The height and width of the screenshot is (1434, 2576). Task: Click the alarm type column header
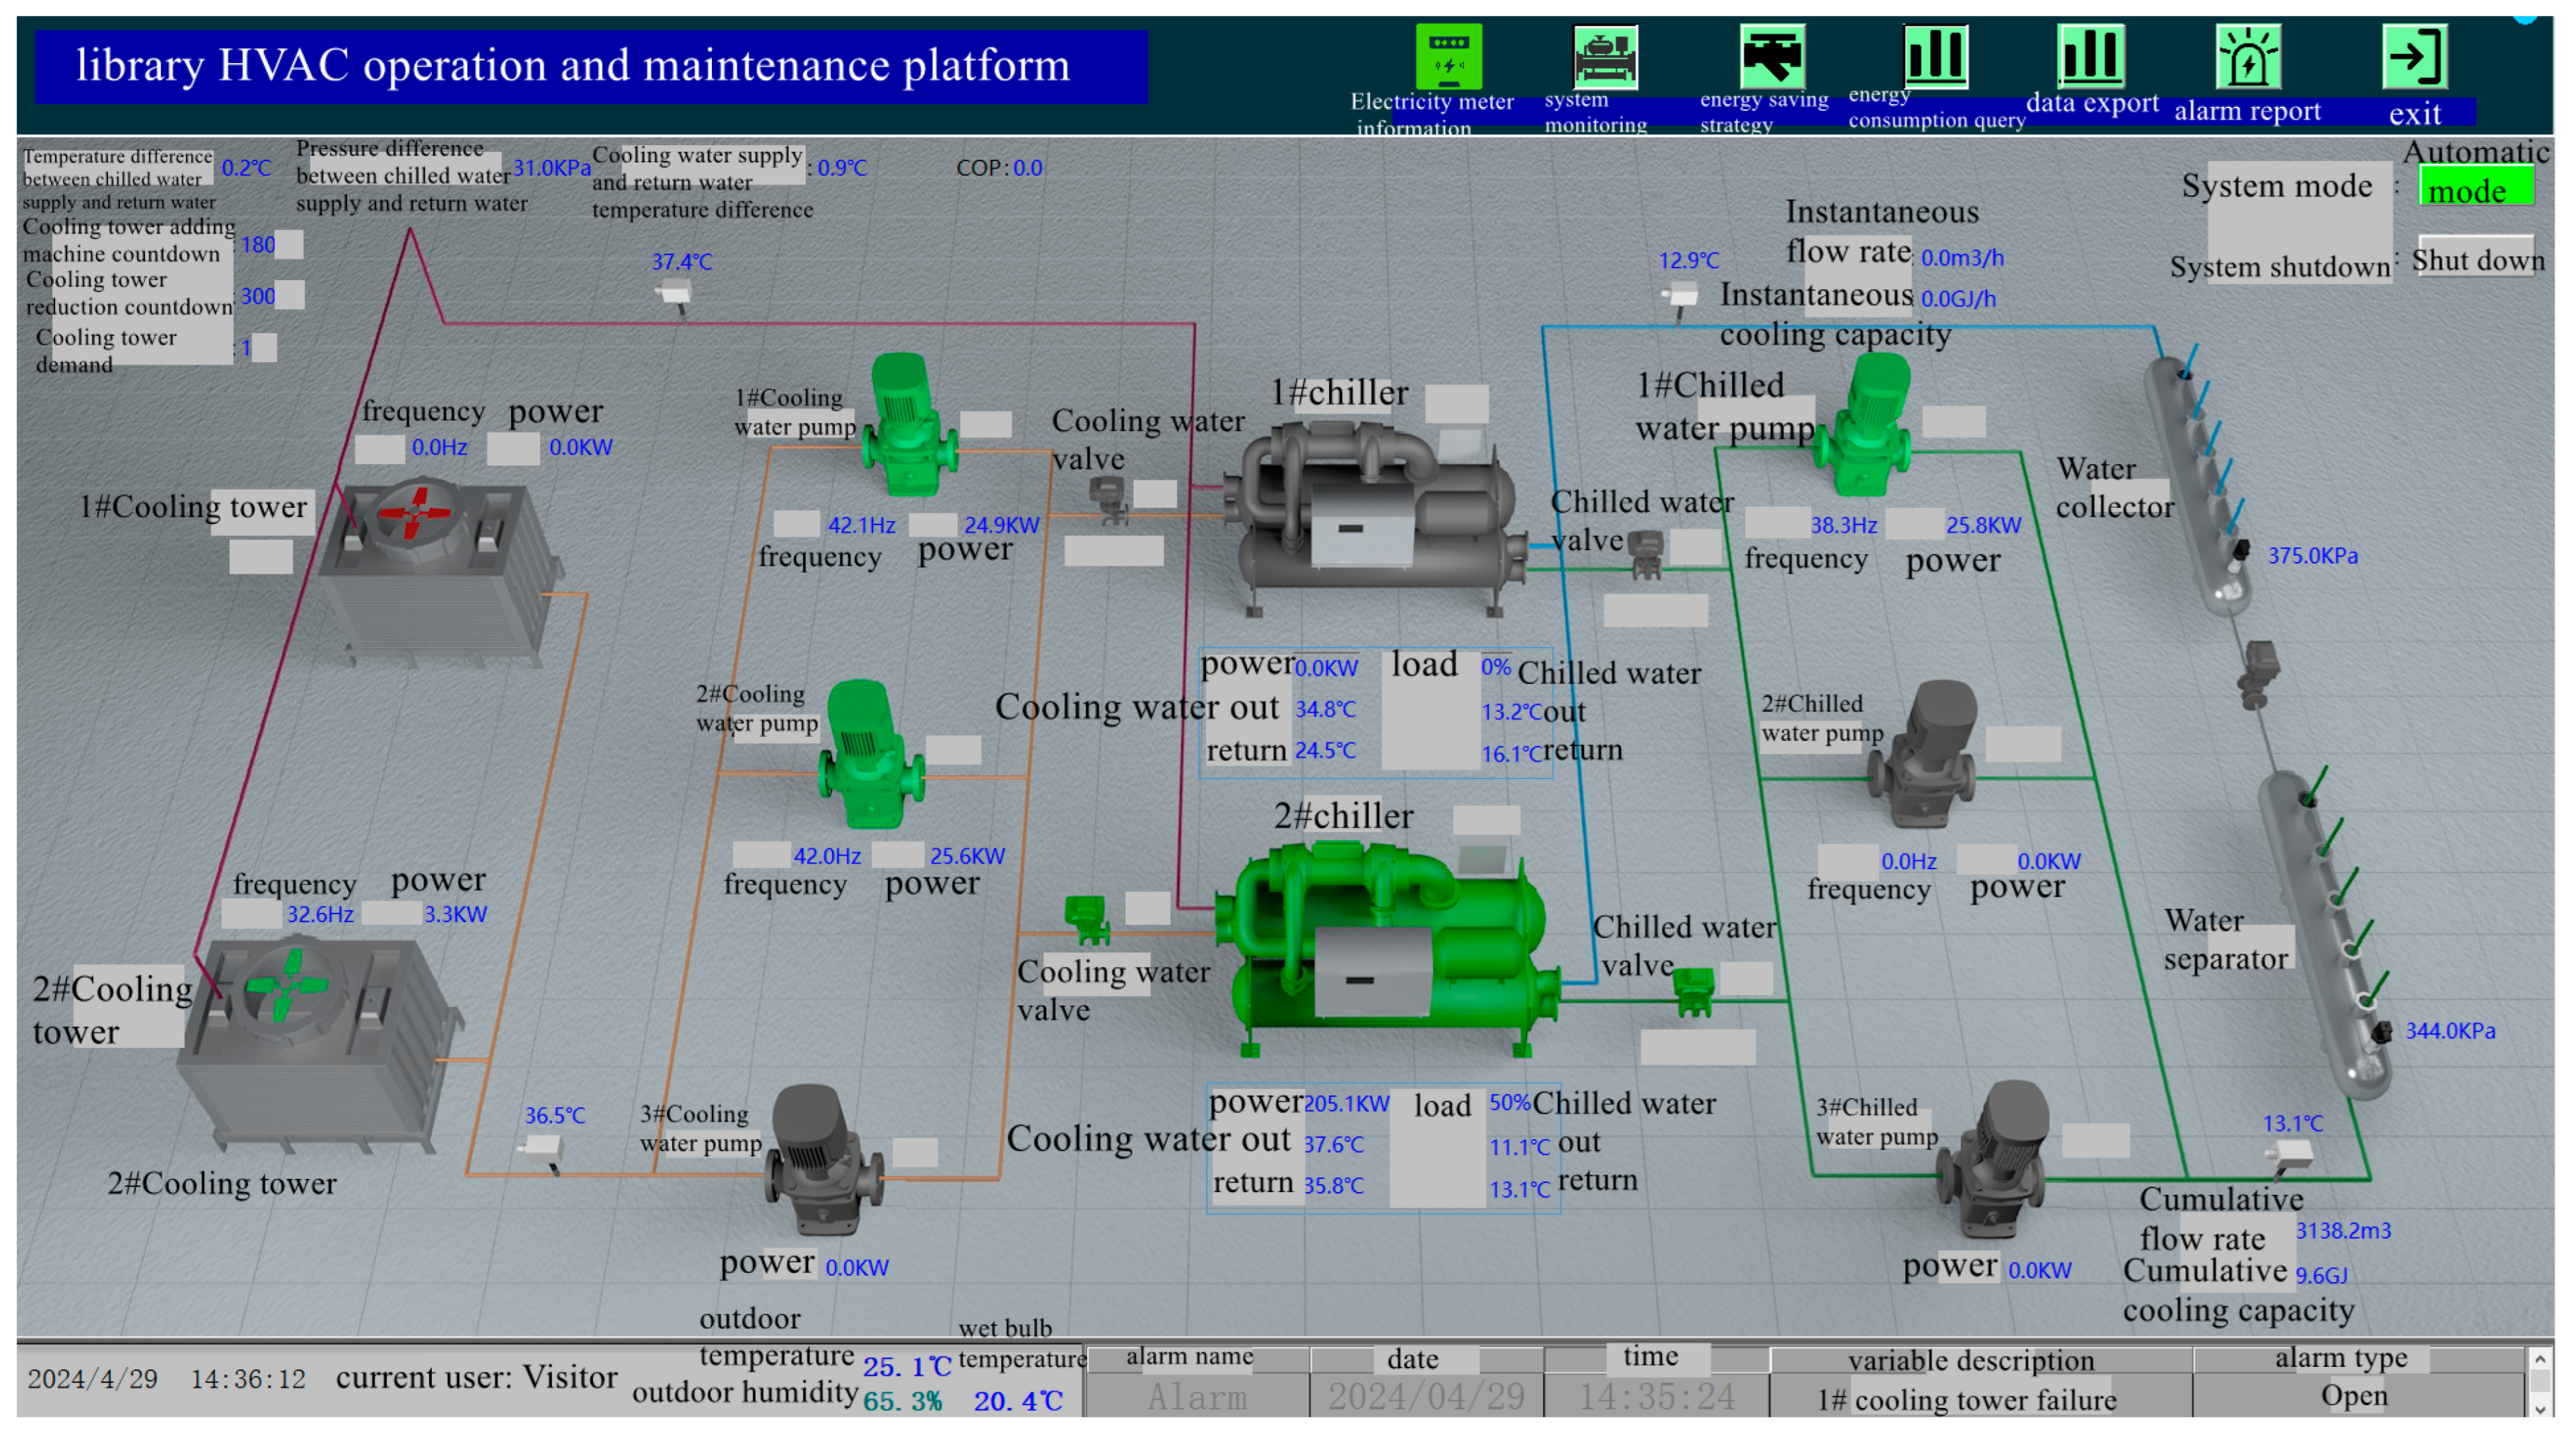point(2340,1358)
